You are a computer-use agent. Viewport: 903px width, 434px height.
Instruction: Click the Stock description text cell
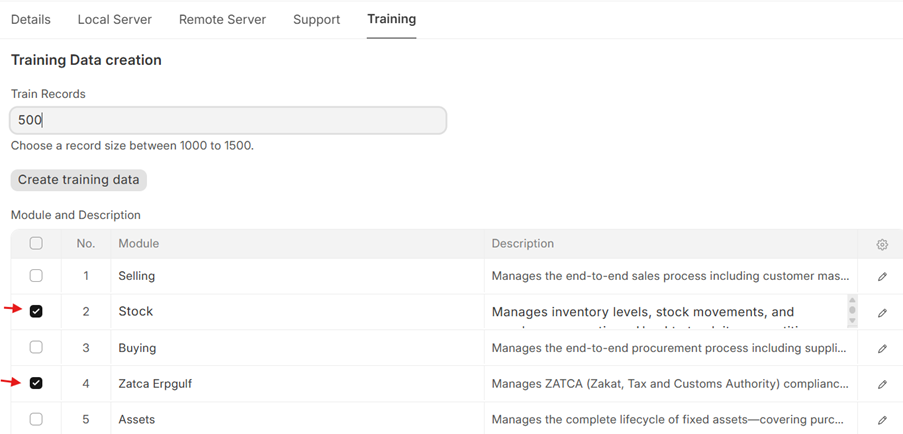pyautogui.click(x=665, y=312)
